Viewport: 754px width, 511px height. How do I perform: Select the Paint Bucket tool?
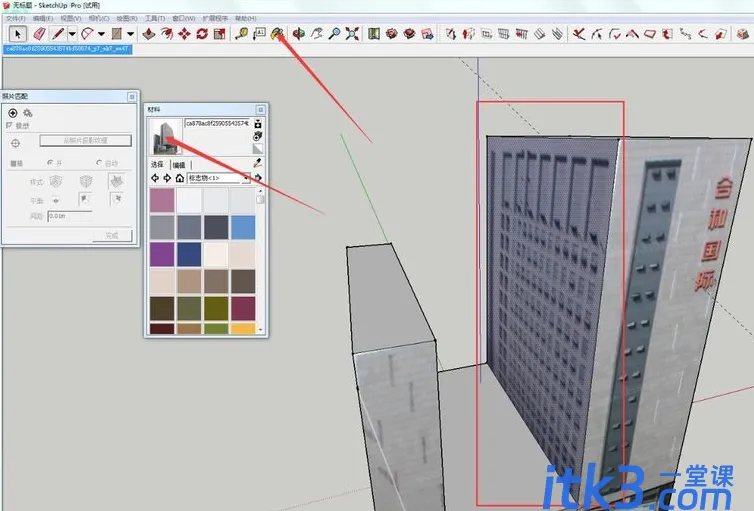tap(277, 34)
